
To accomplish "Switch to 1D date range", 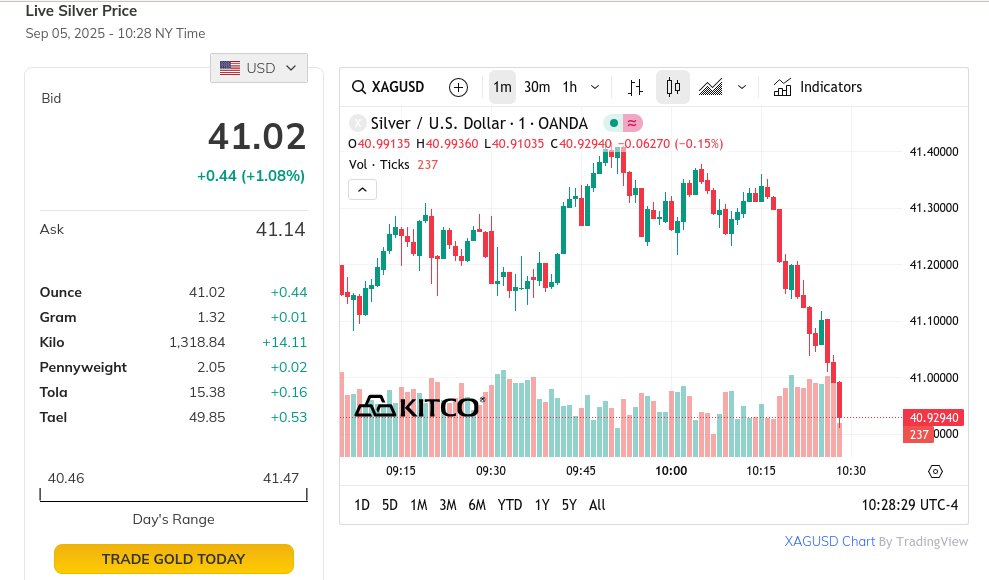I will coord(362,505).
